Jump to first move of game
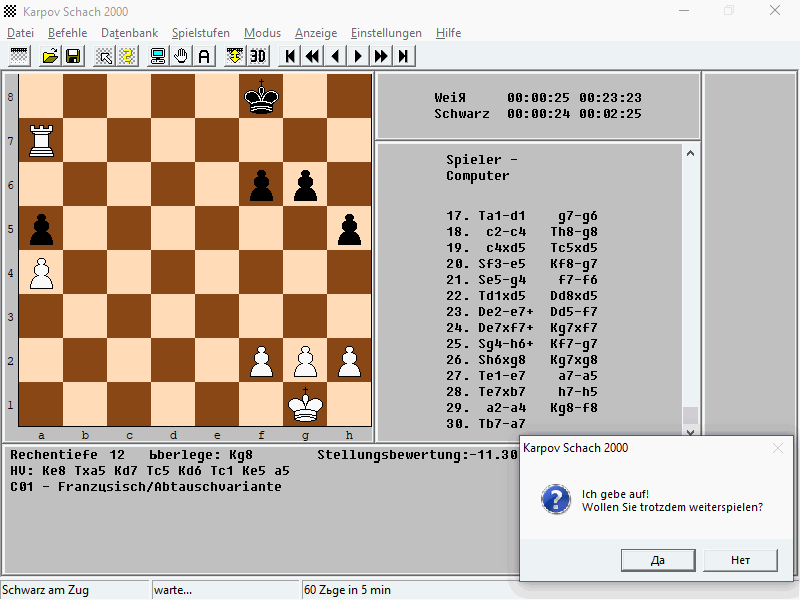The height and width of the screenshot is (600, 800). pos(289,56)
